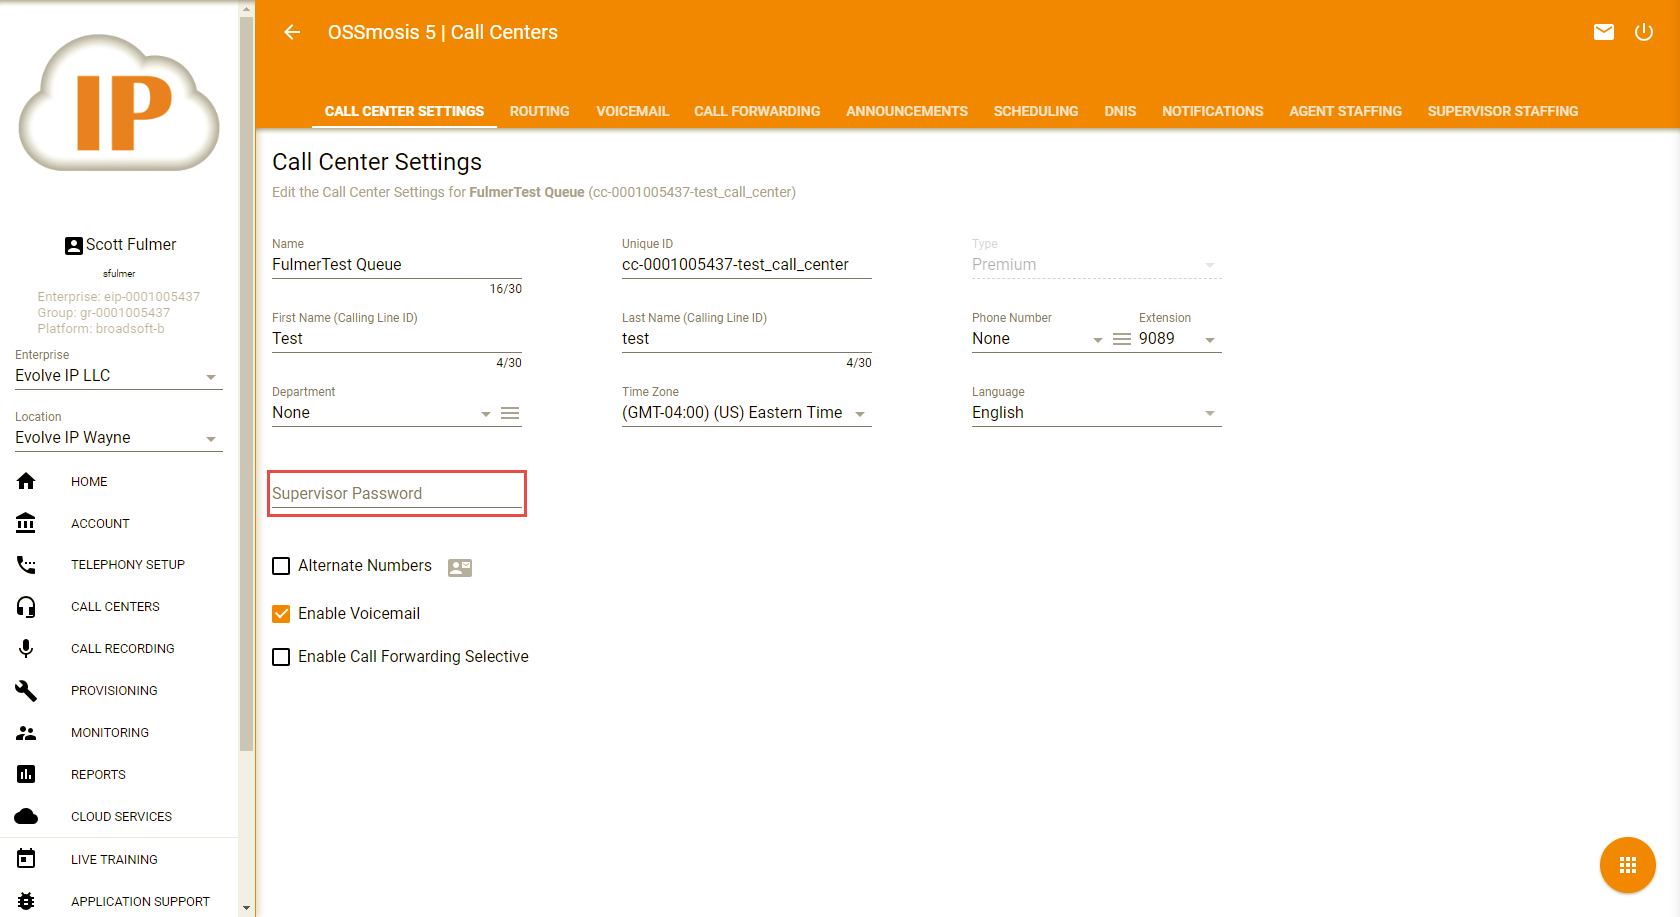Switch to the Routing tab
This screenshot has height=917, width=1680.
coord(539,111)
